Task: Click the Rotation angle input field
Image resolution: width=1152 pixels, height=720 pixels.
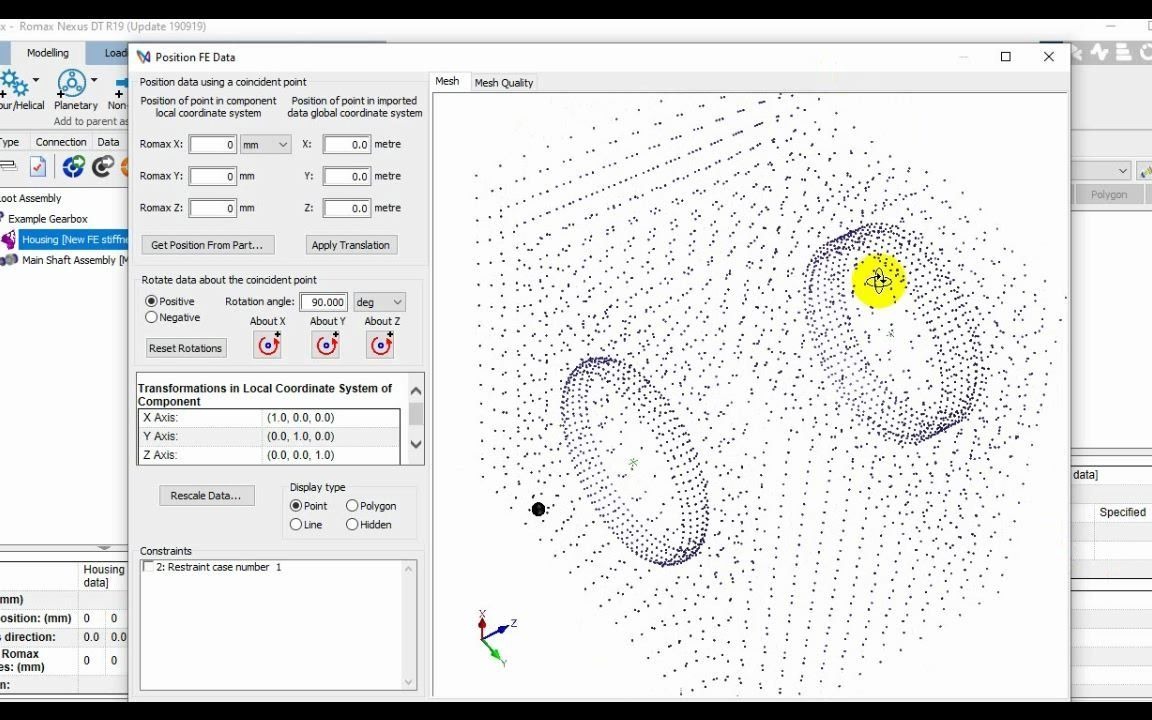Action: [324, 302]
